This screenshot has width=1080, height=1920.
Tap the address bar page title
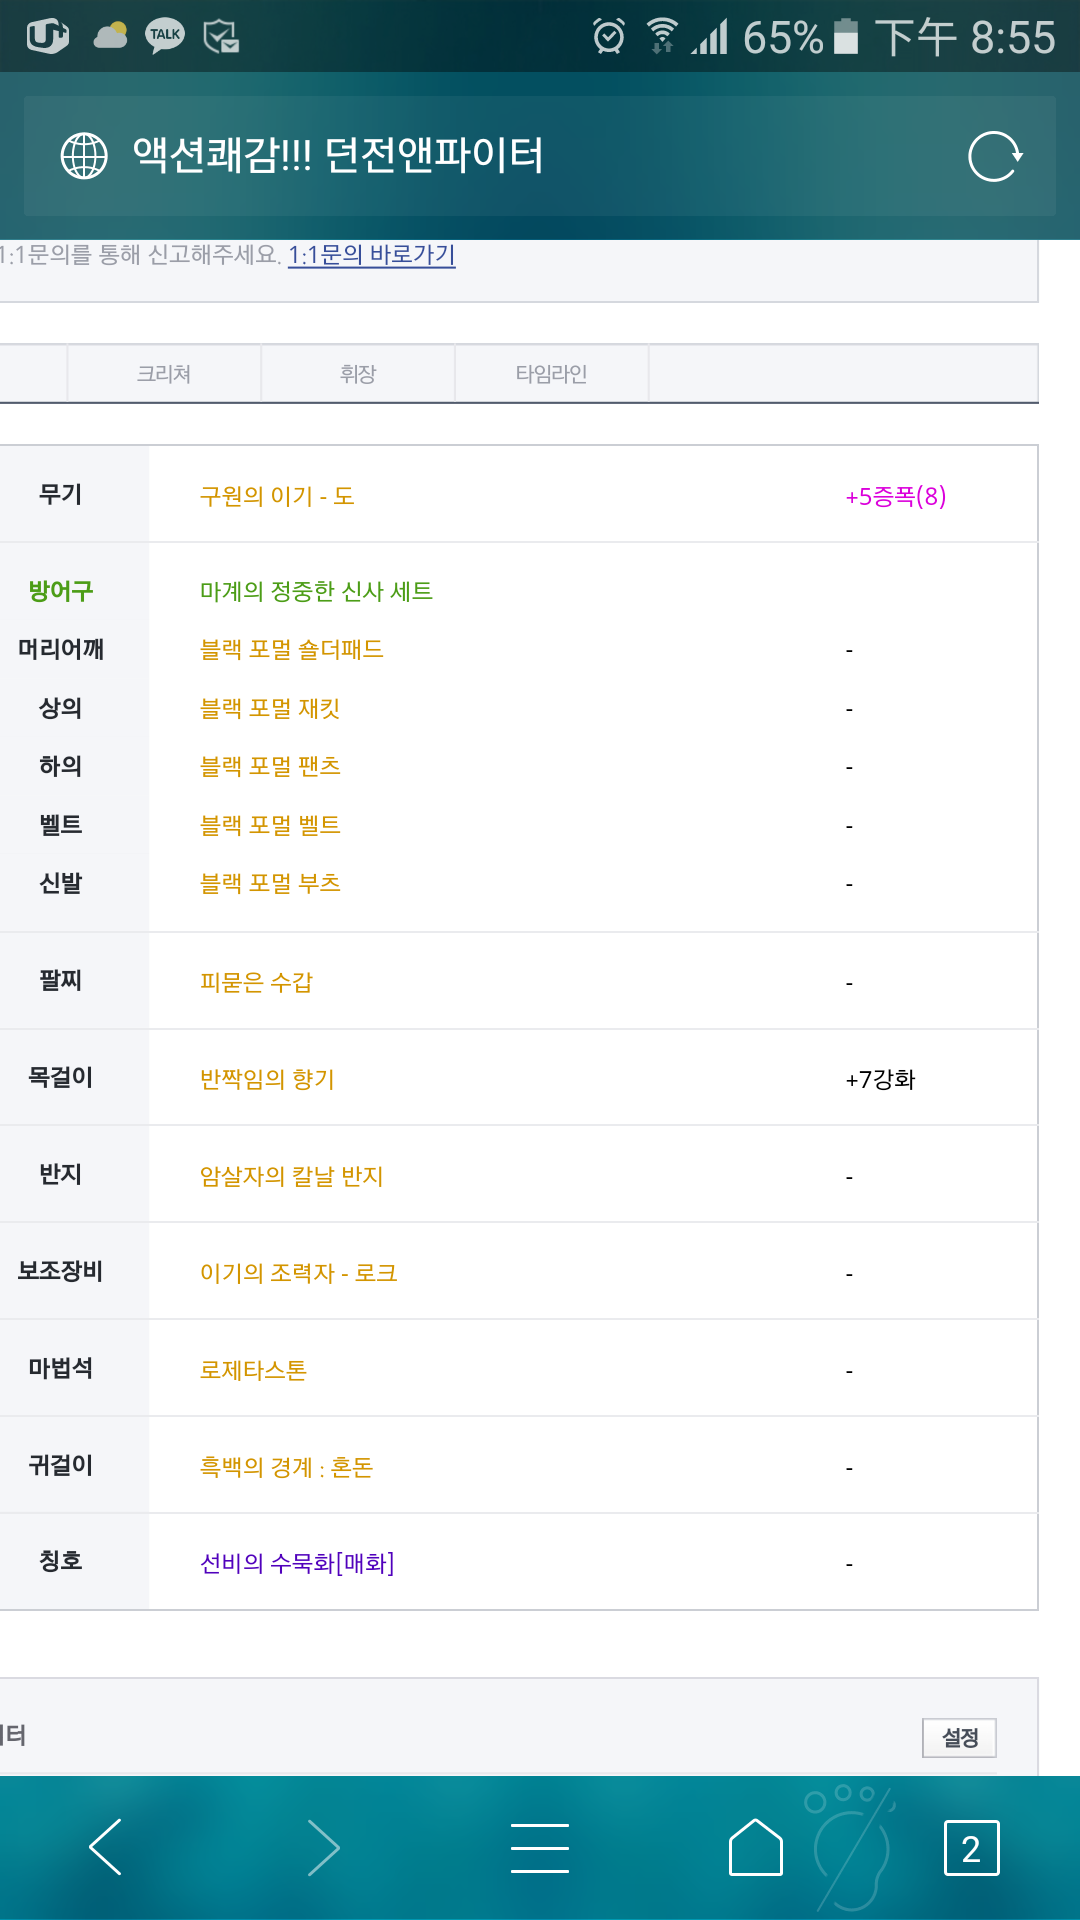click(x=339, y=156)
